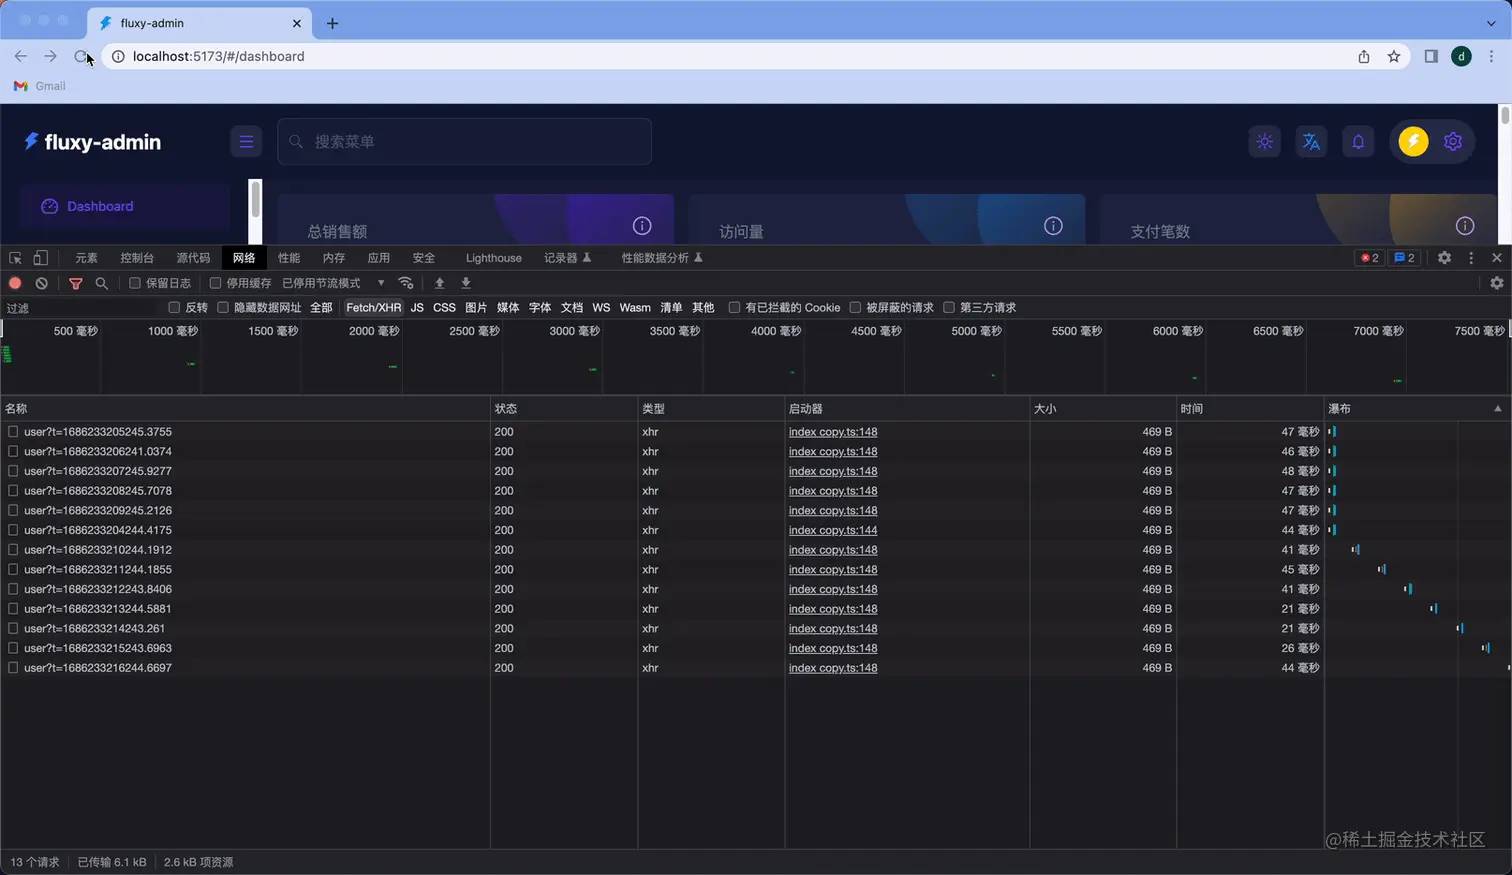Select the CSS type filter
This screenshot has width=1512, height=875.
(444, 308)
